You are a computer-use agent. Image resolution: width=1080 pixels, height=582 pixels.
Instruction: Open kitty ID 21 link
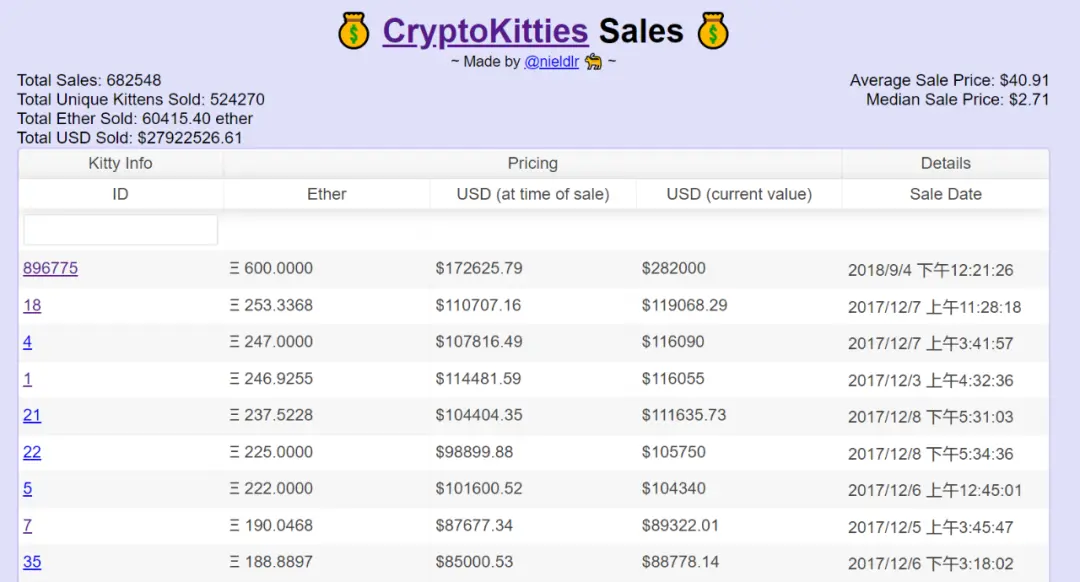coord(32,415)
